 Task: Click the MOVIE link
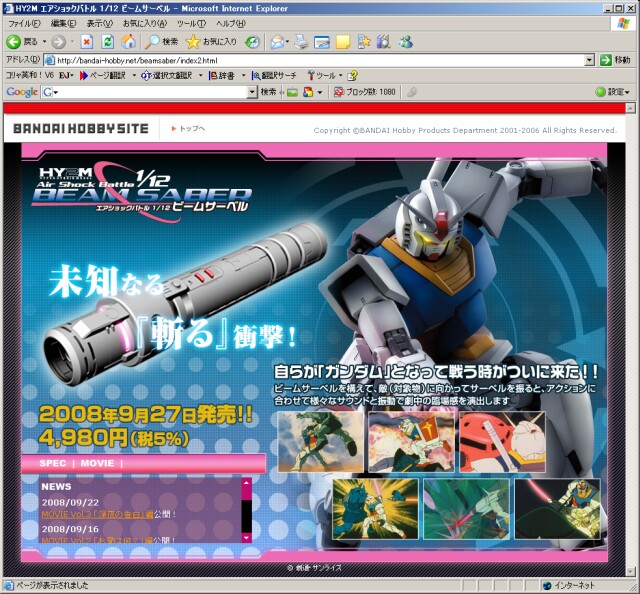pyautogui.click(x=97, y=463)
